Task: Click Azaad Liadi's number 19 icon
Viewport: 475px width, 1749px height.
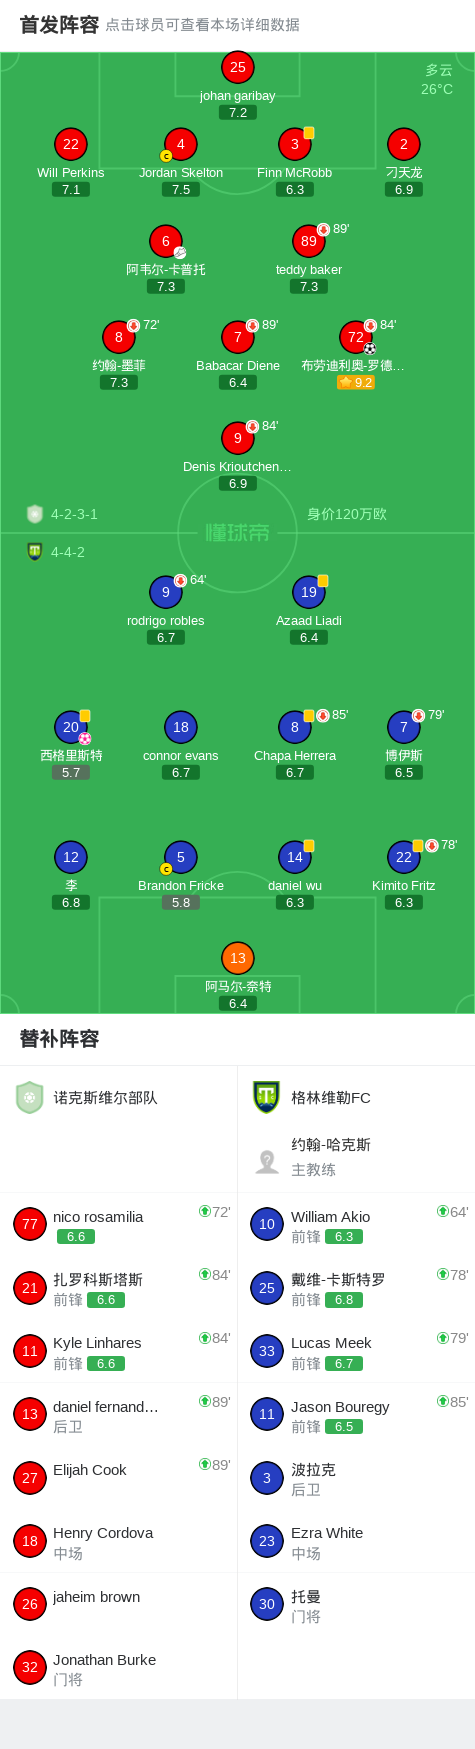Action: pyautogui.click(x=309, y=592)
